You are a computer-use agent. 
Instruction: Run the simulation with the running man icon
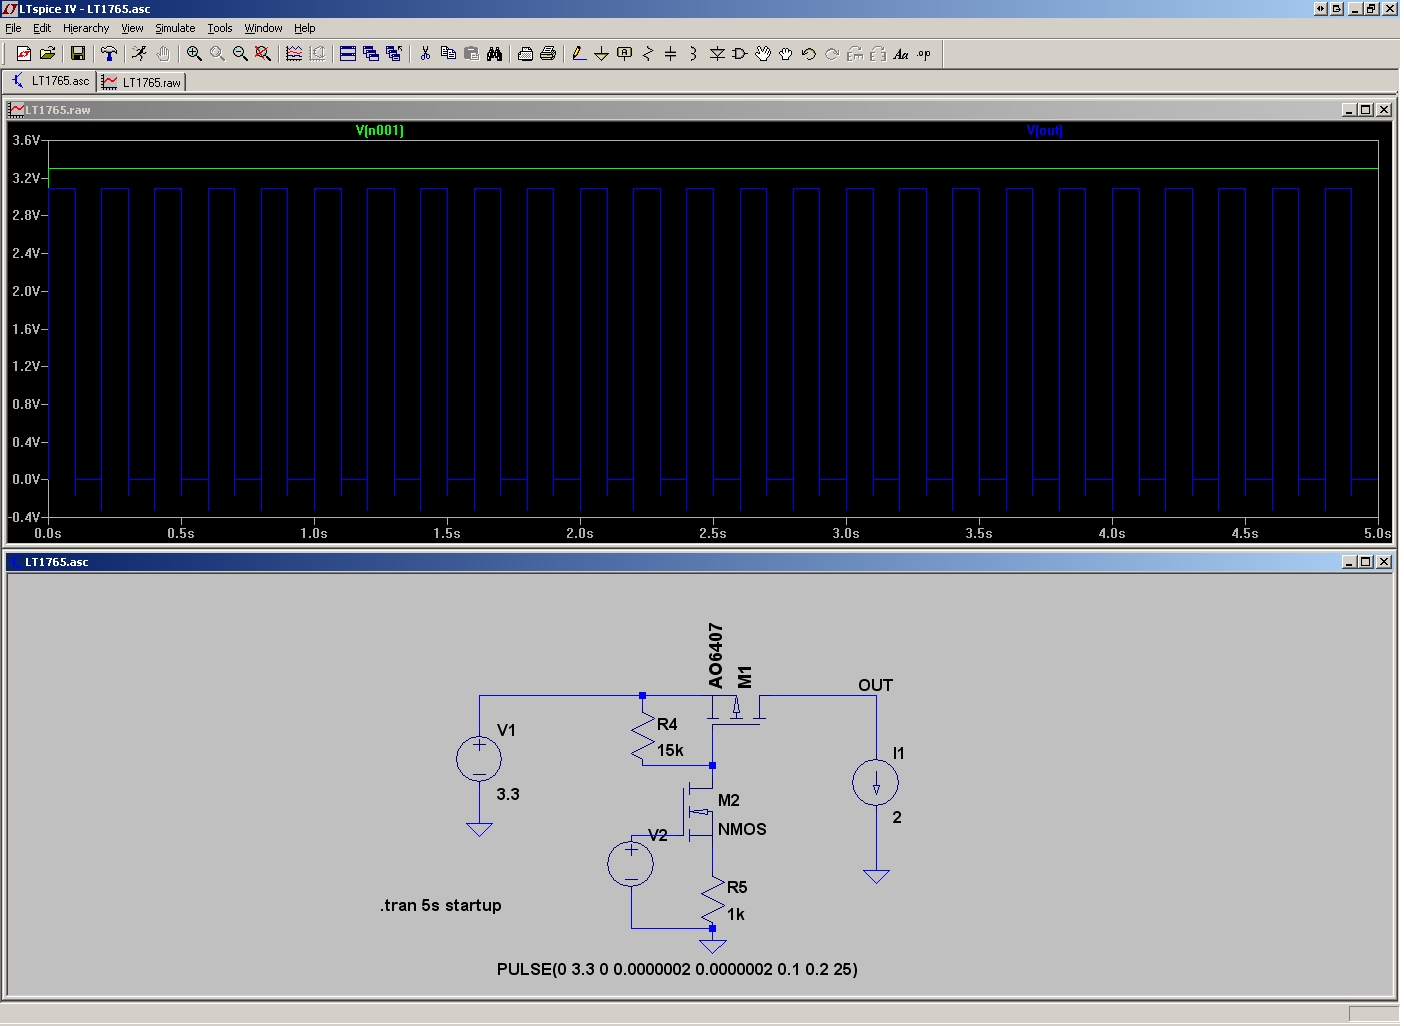pos(140,54)
